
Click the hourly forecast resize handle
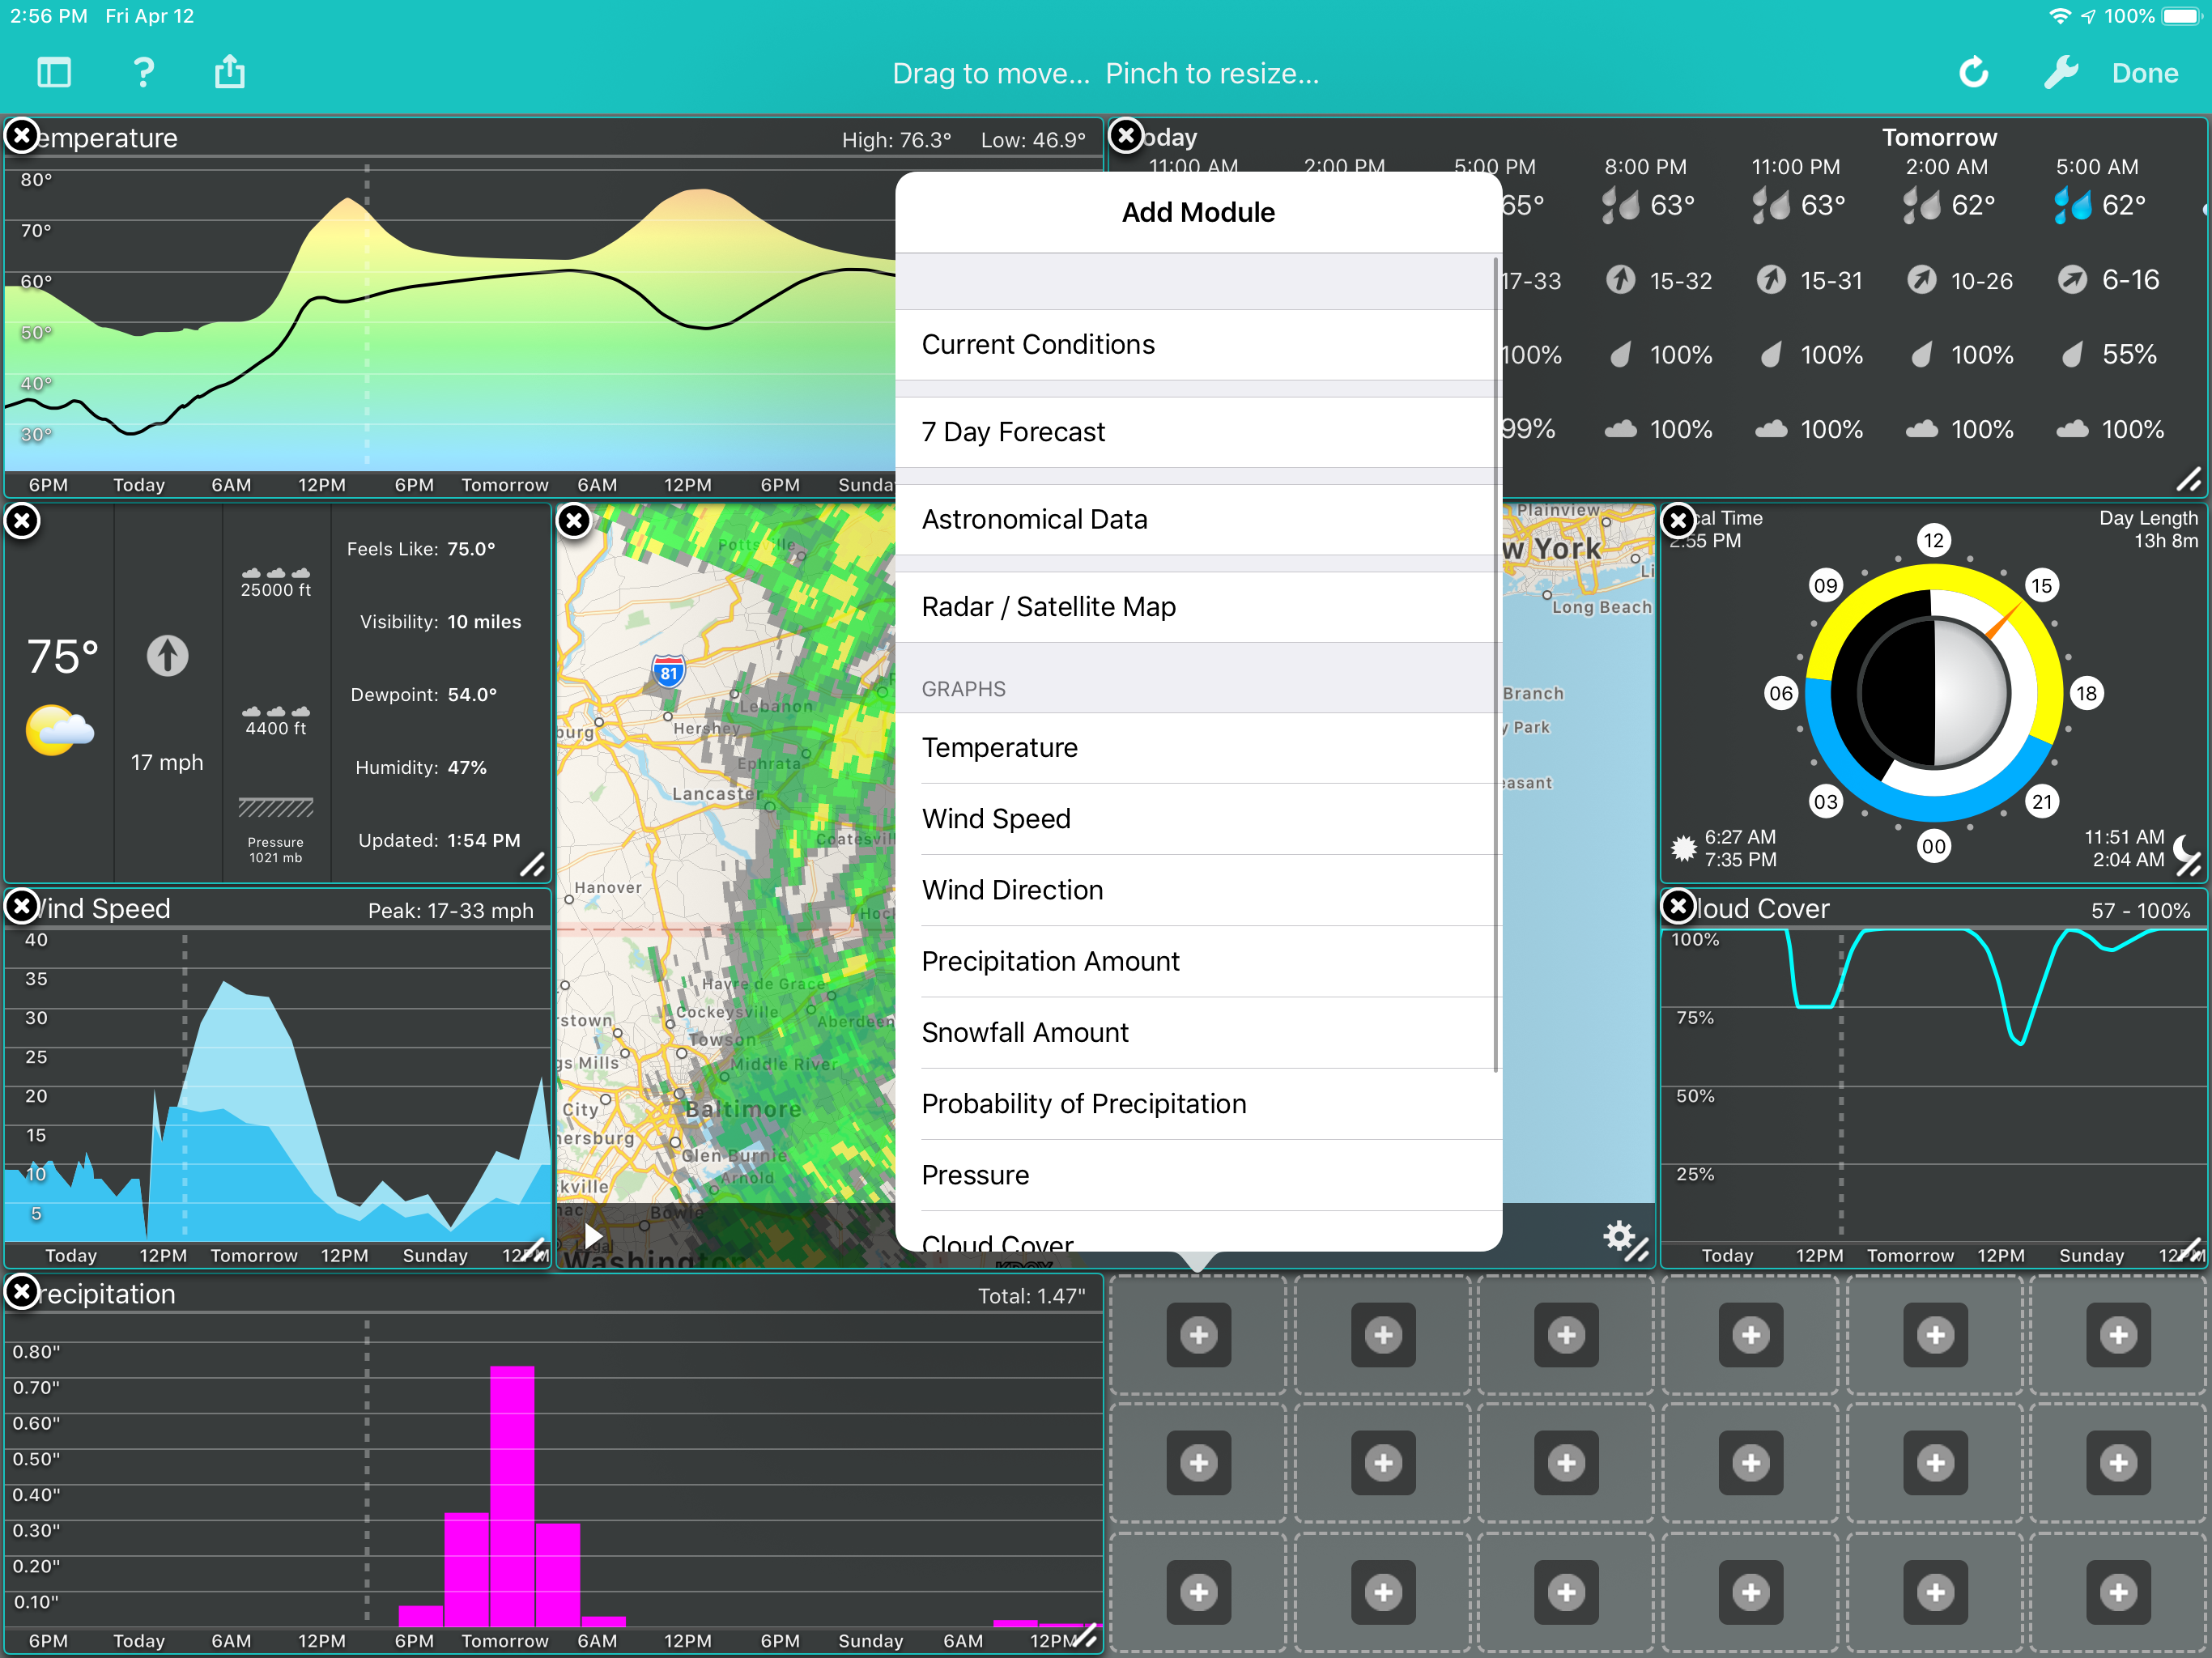[x=2188, y=480]
